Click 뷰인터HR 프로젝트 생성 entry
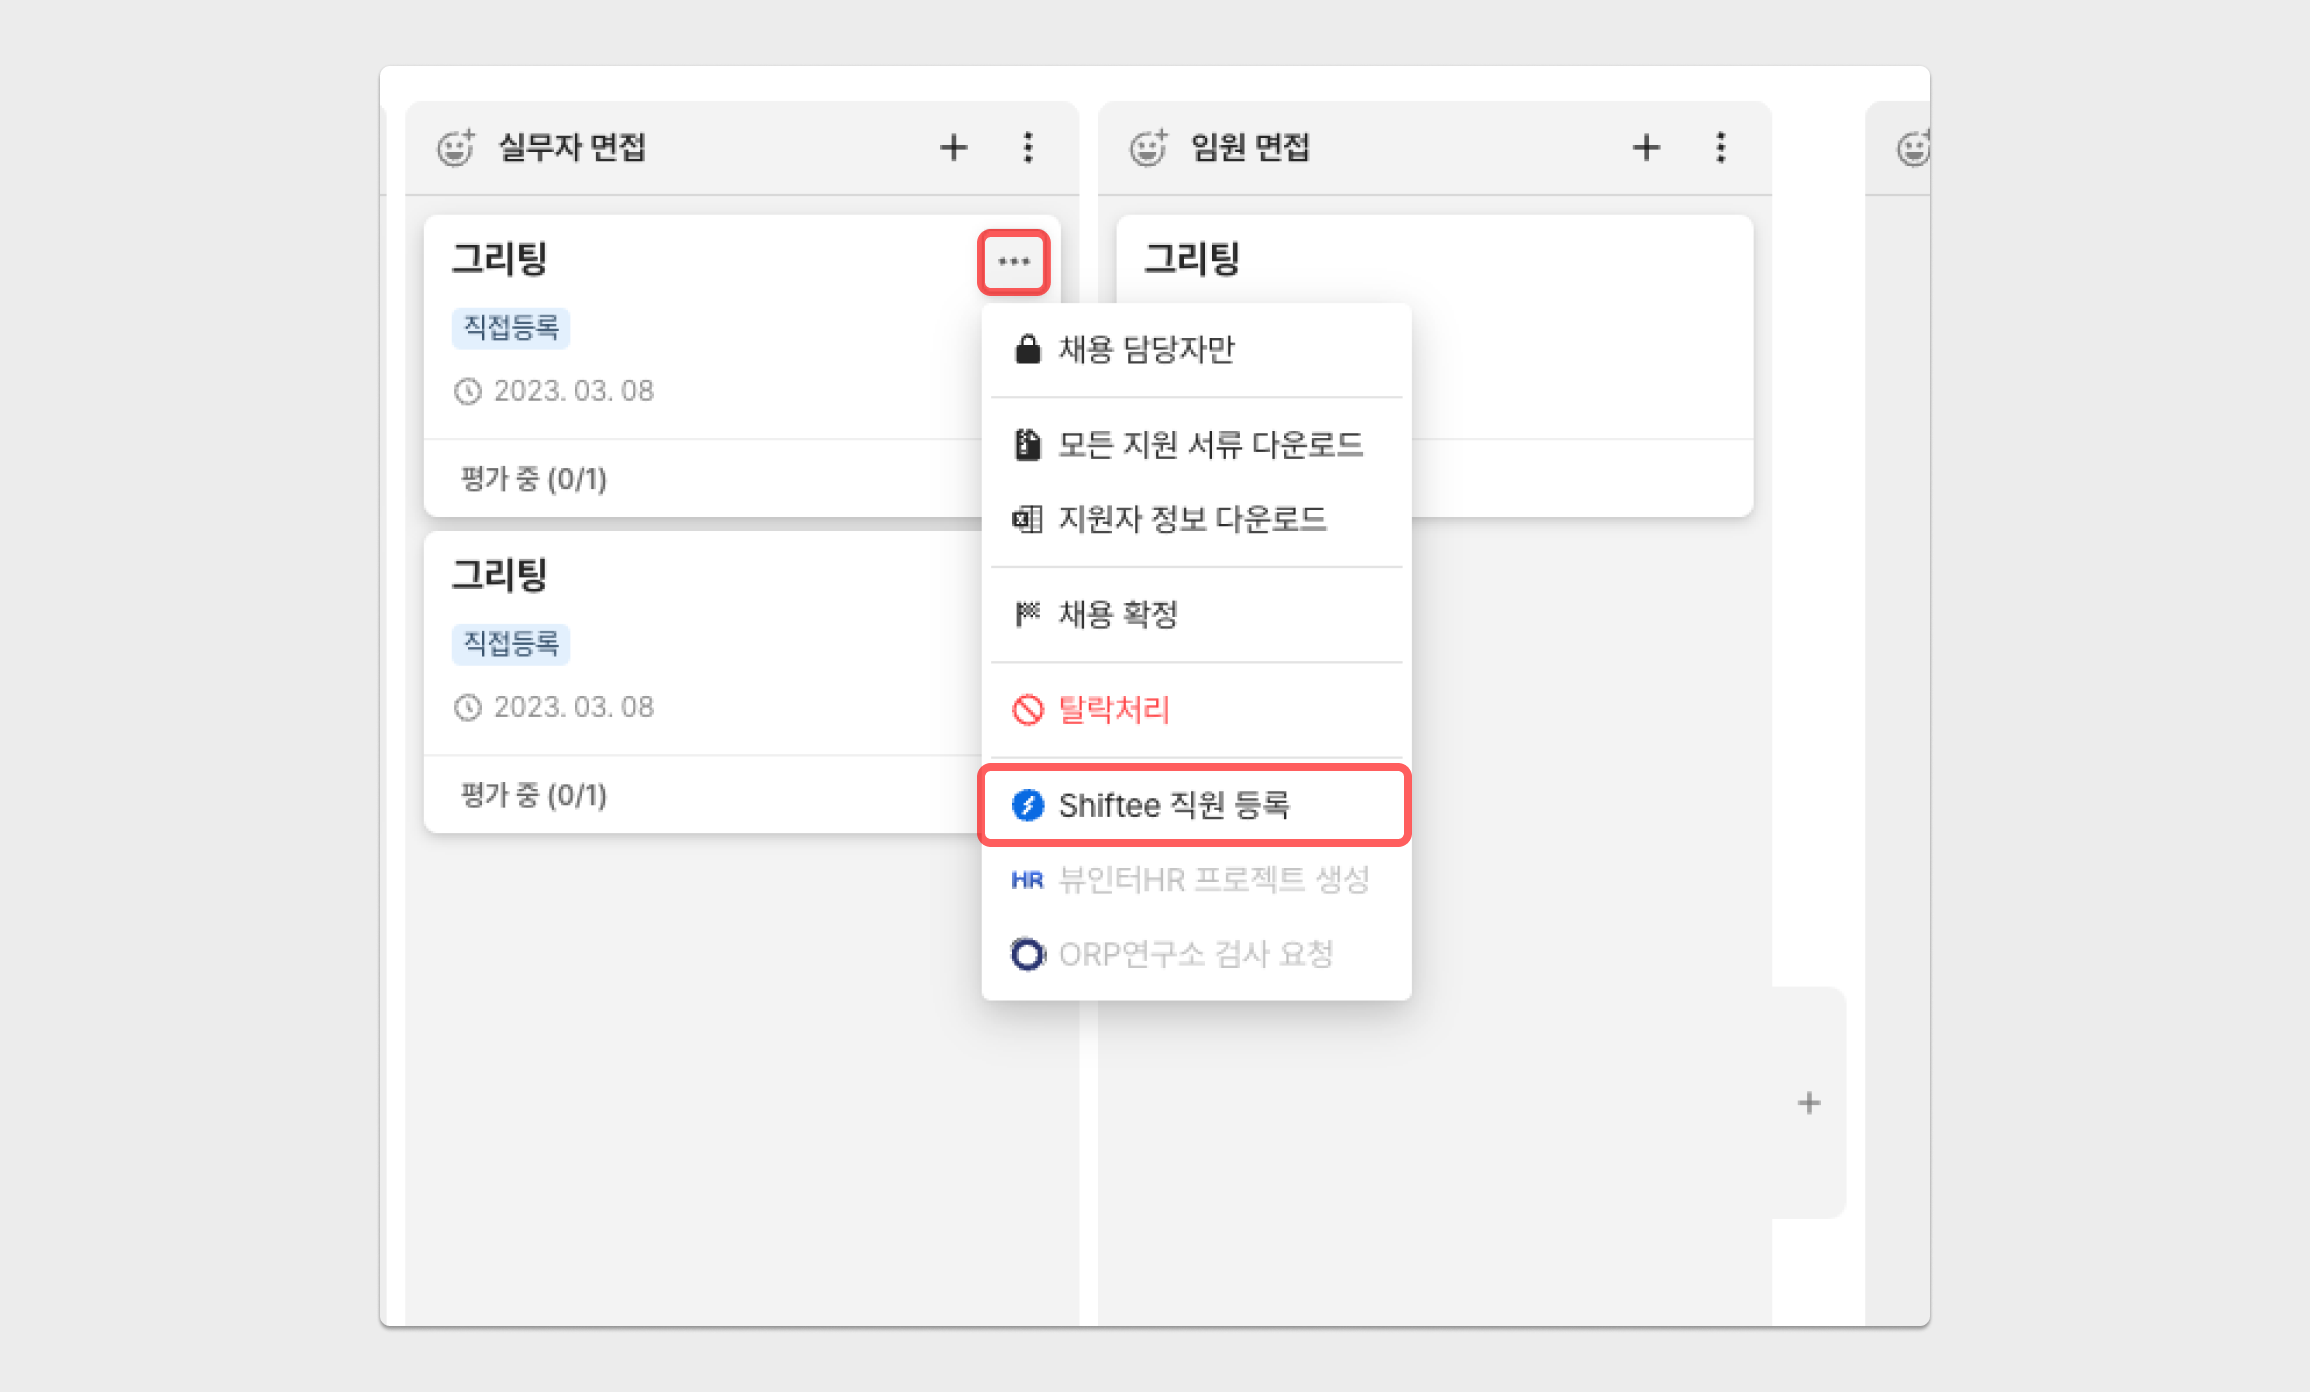This screenshot has height=1392, width=2310. click(x=1213, y=880)
